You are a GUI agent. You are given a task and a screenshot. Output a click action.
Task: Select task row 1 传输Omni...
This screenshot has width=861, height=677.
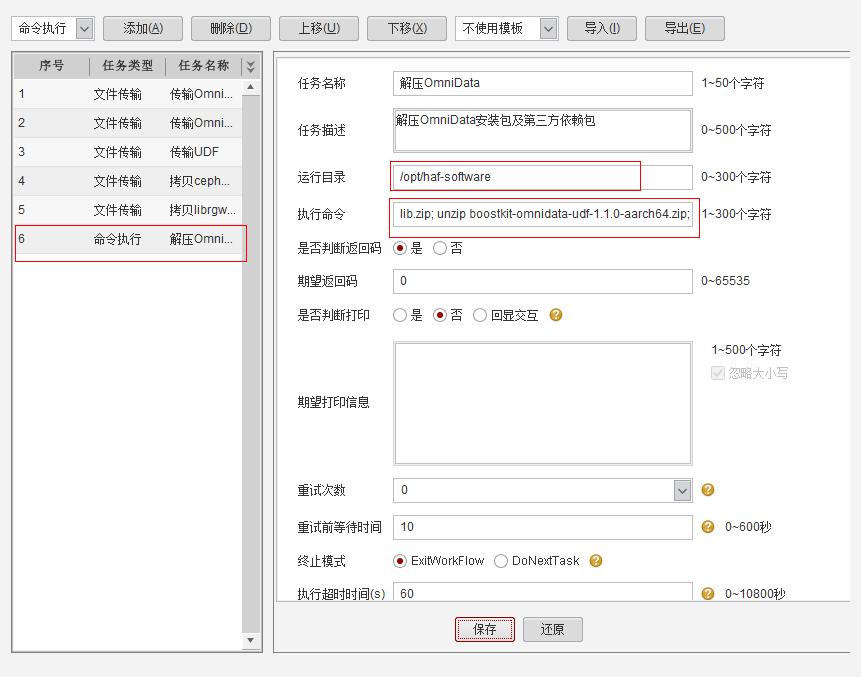127,94
